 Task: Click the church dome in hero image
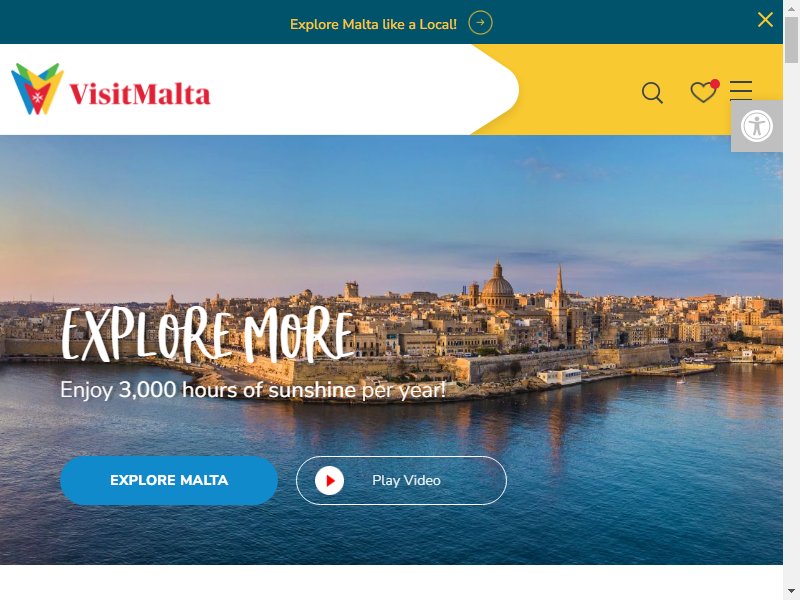pyautogui.click(x=497, y=286)
